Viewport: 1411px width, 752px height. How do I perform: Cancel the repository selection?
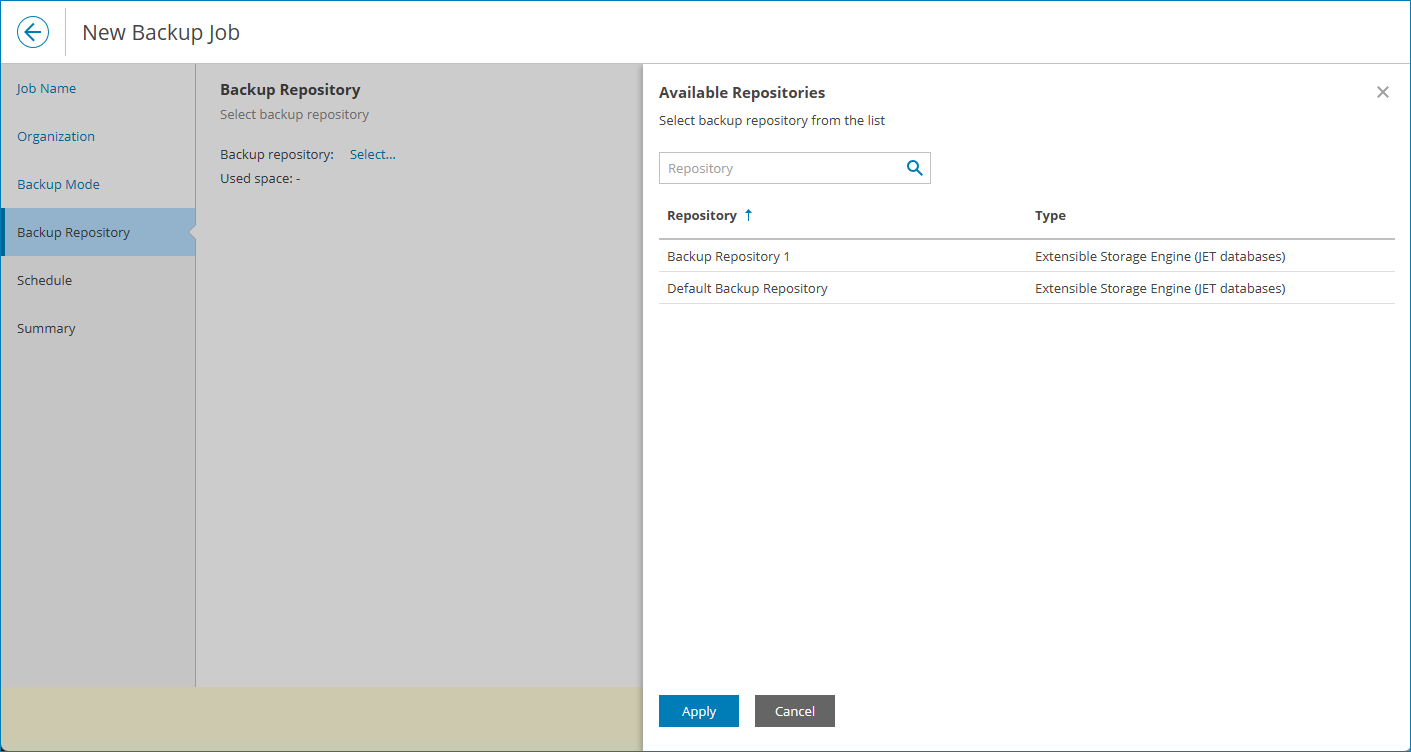click(x=794, y=710)
